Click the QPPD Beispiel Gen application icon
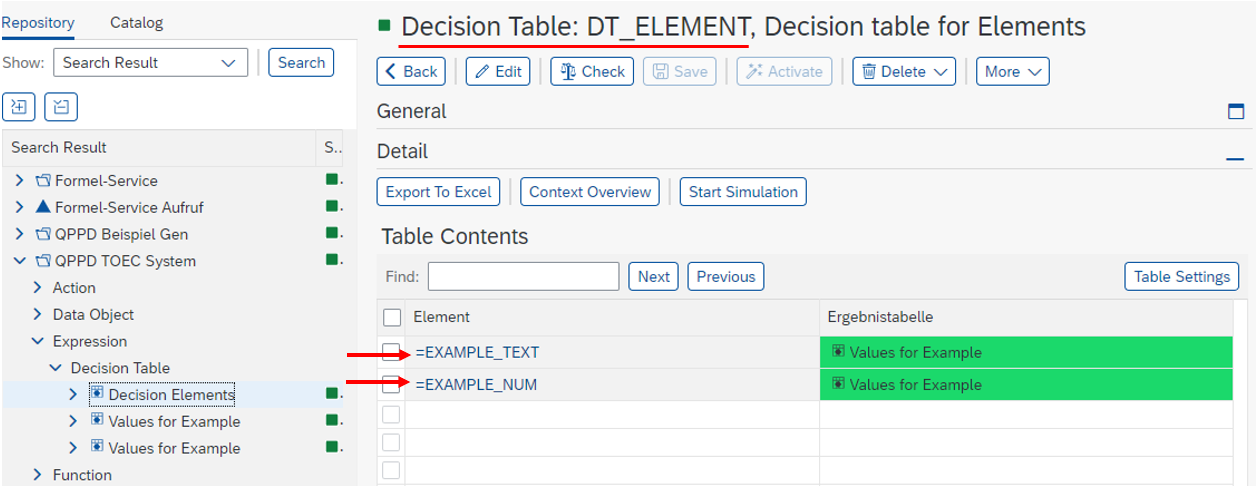This screenshot has width=1256, height=486. click(43, 234)
